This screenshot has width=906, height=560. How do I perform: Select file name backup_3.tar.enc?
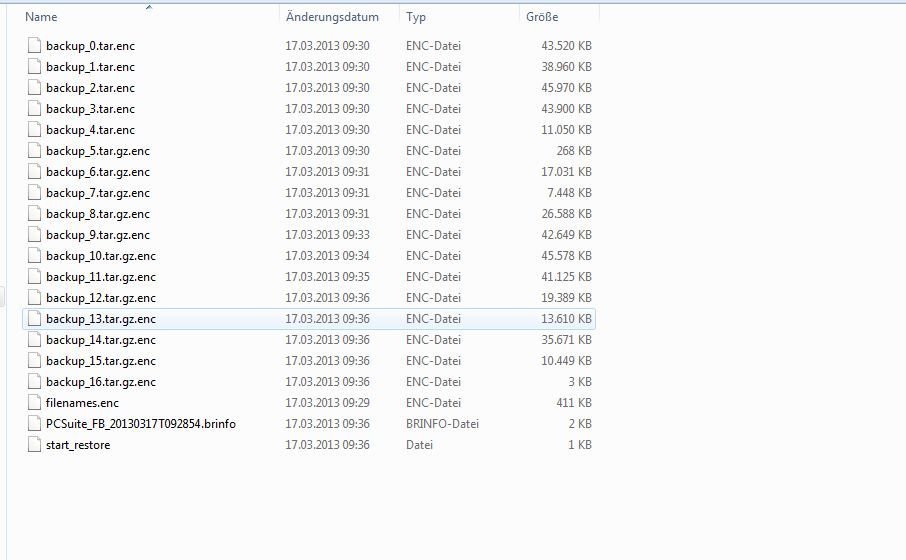coord(90,109)
